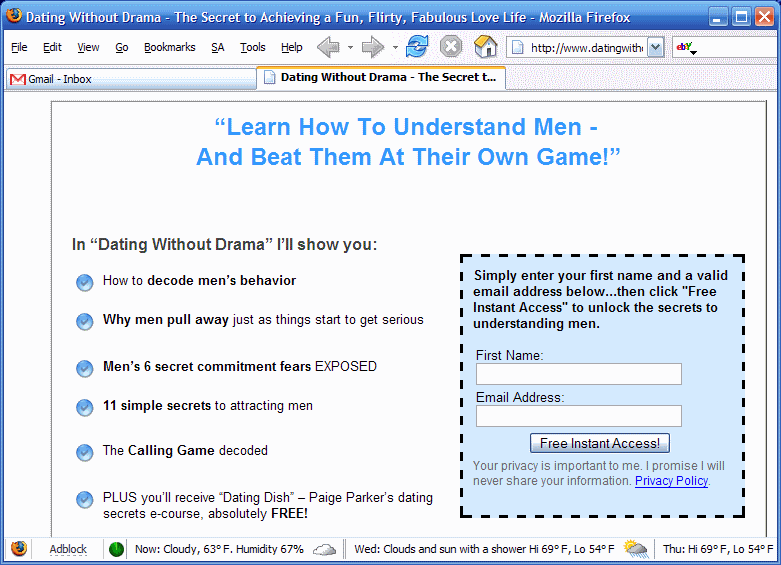The width and height of the screenshot is (781, 565).
Task: Open the Tools menu
Action: click(253, 47)
